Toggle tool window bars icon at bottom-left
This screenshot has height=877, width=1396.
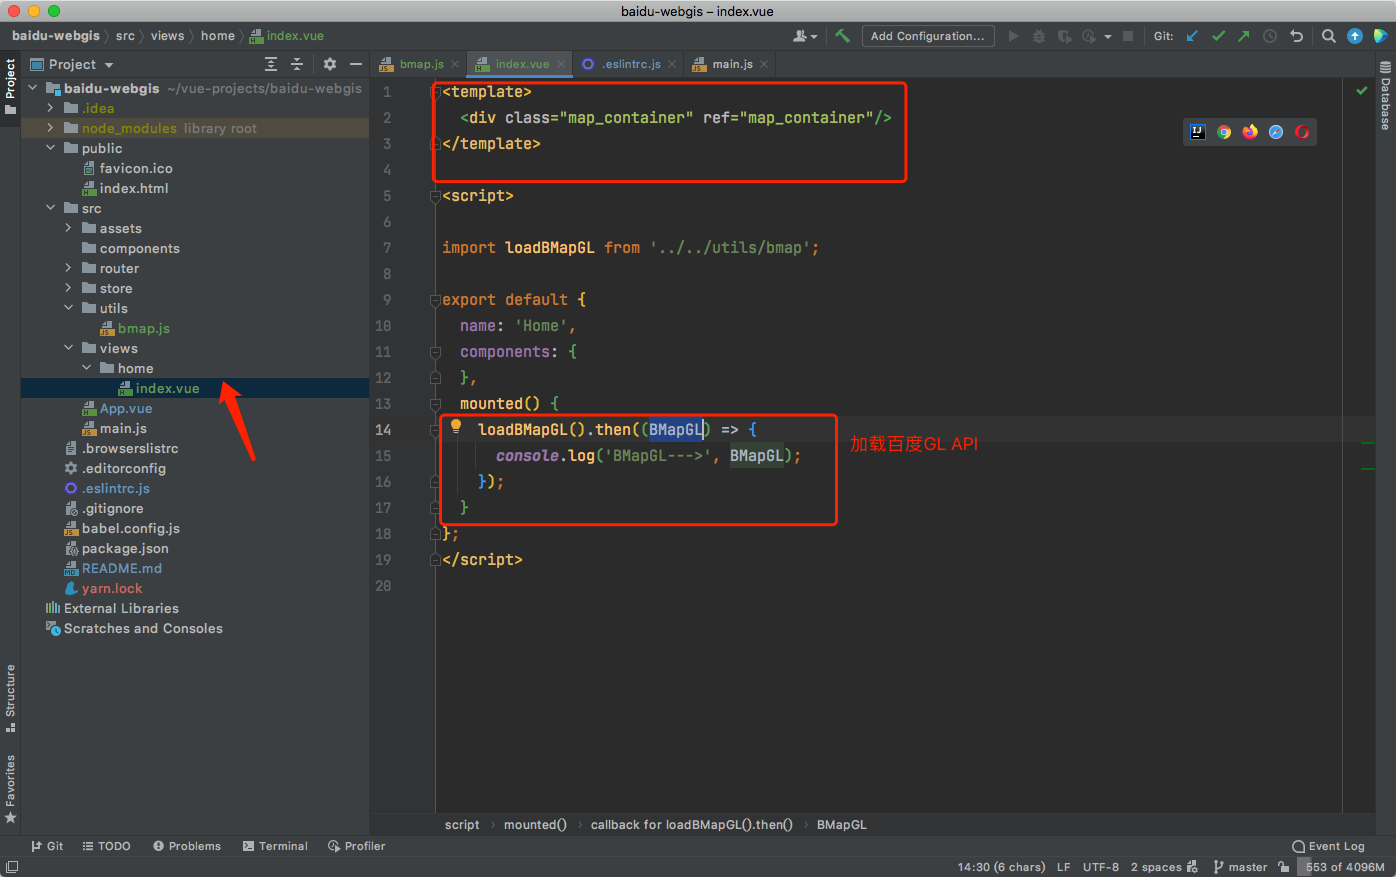[x=12, y=867]
